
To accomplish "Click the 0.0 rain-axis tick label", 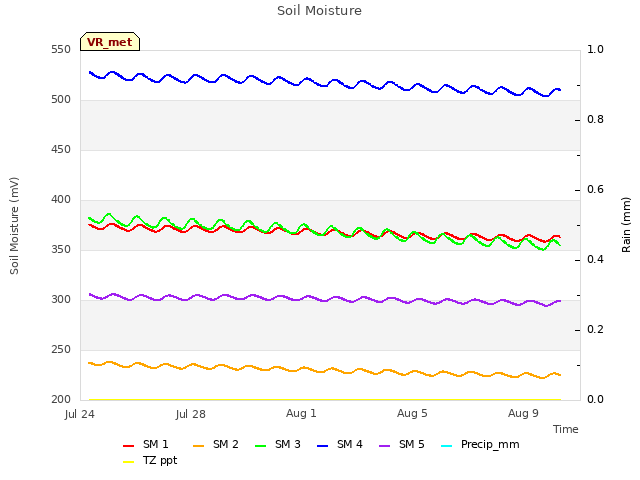I will [x=595, y=400].
